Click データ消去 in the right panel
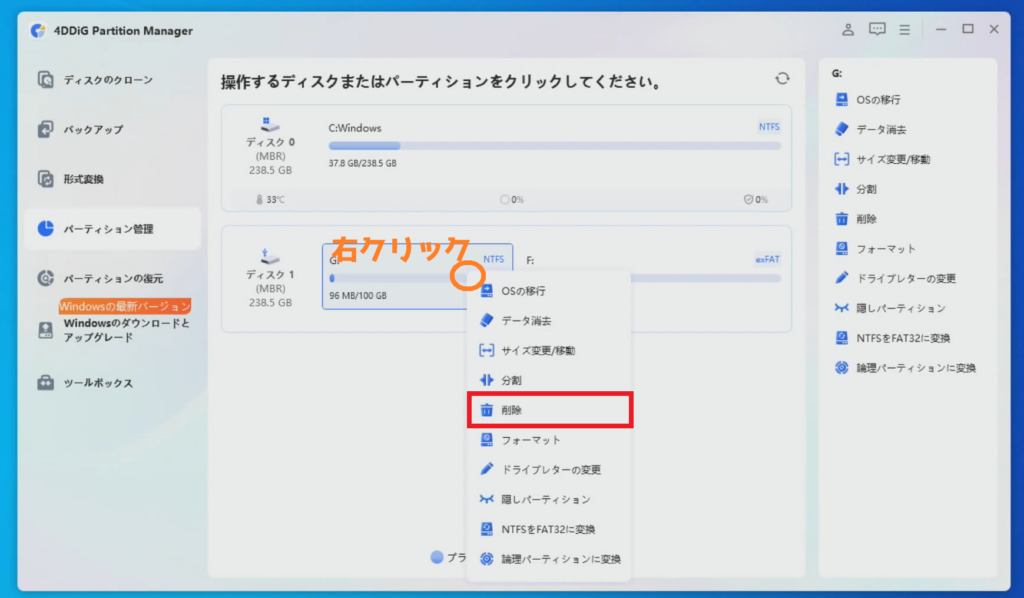Viewport: 1024px width, 598px height. tap(881, 130)
